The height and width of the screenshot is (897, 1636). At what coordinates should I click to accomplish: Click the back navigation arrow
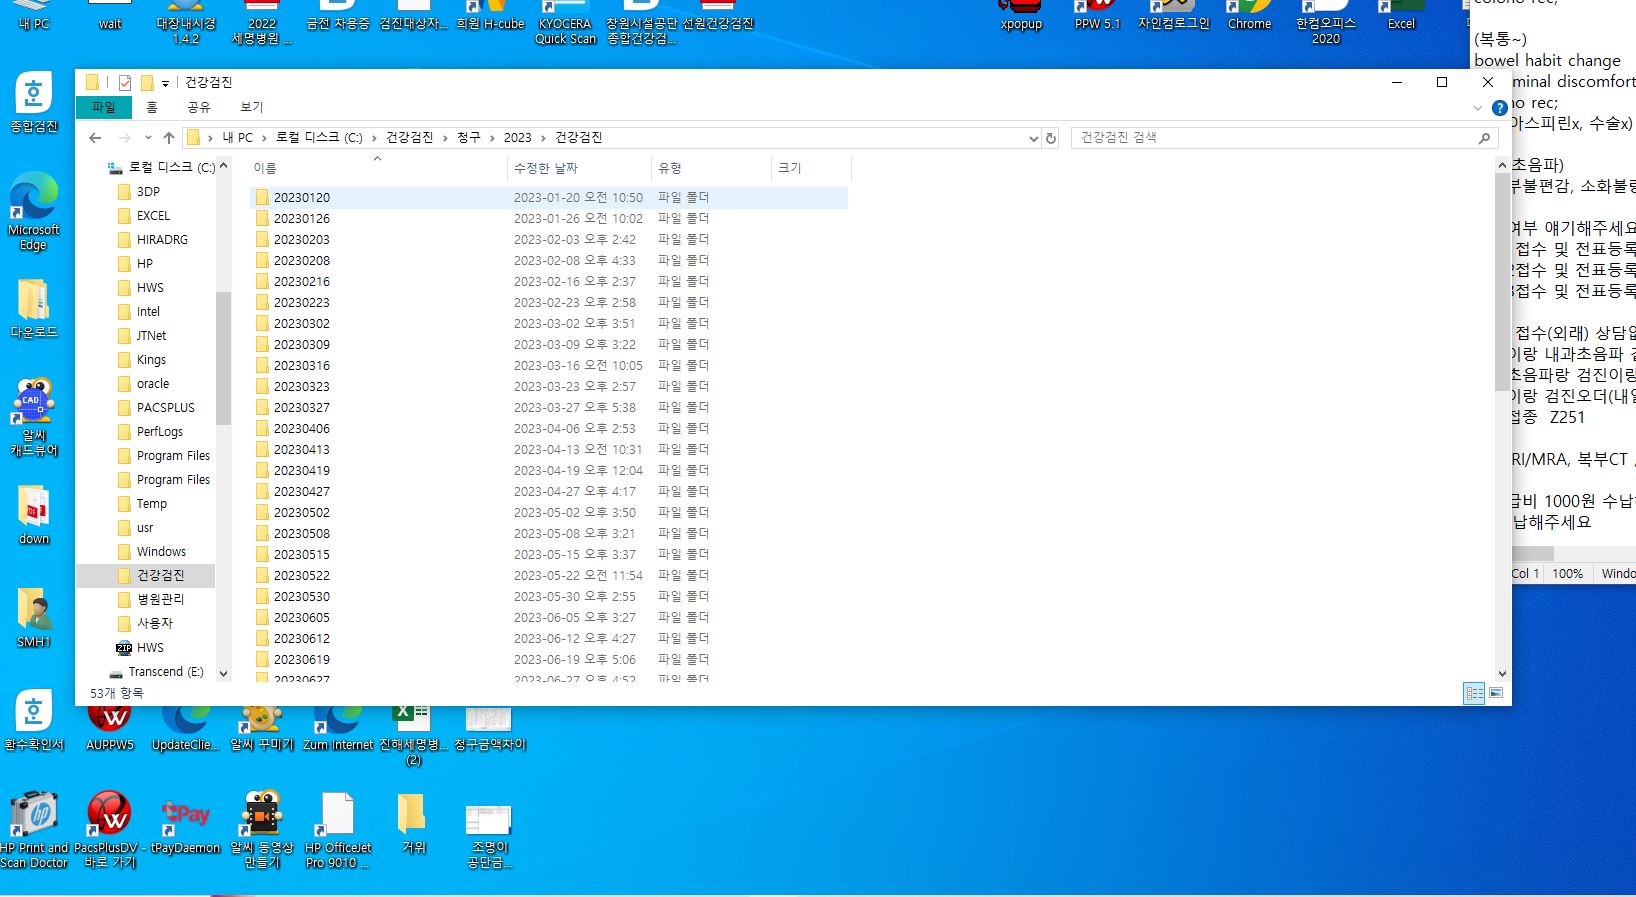click(x=95, y=138)
